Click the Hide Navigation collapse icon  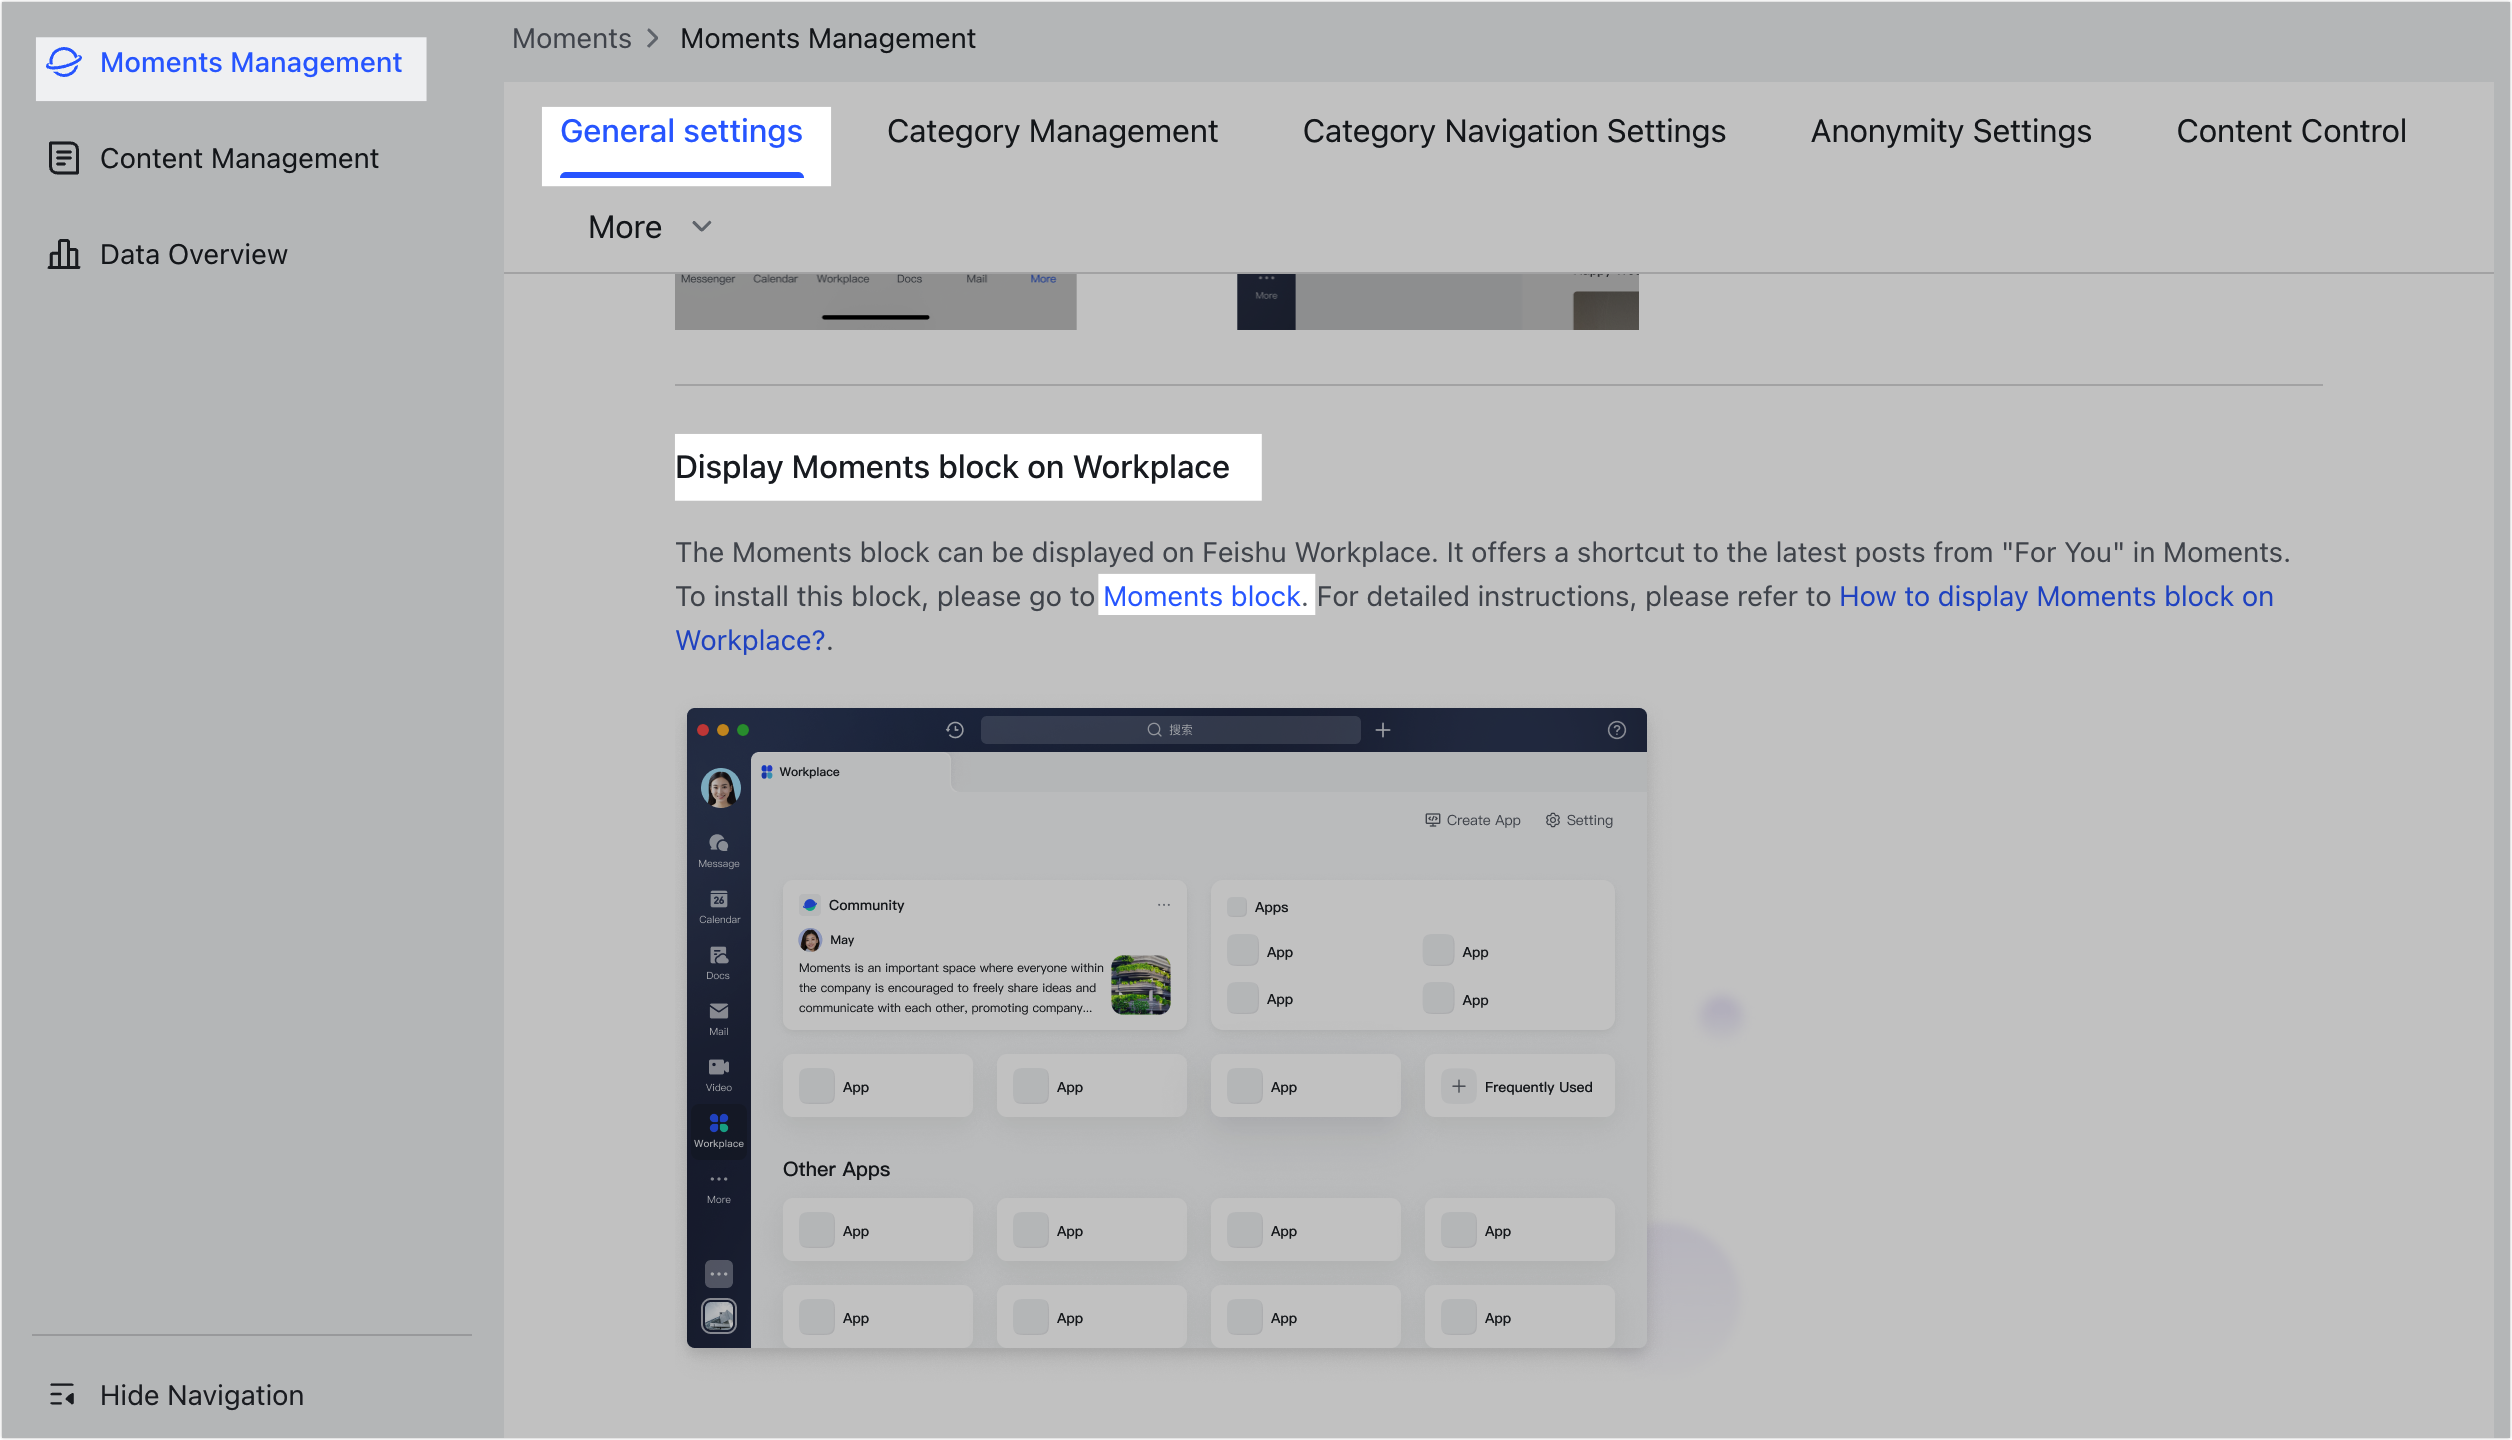tap(62, 1394)
